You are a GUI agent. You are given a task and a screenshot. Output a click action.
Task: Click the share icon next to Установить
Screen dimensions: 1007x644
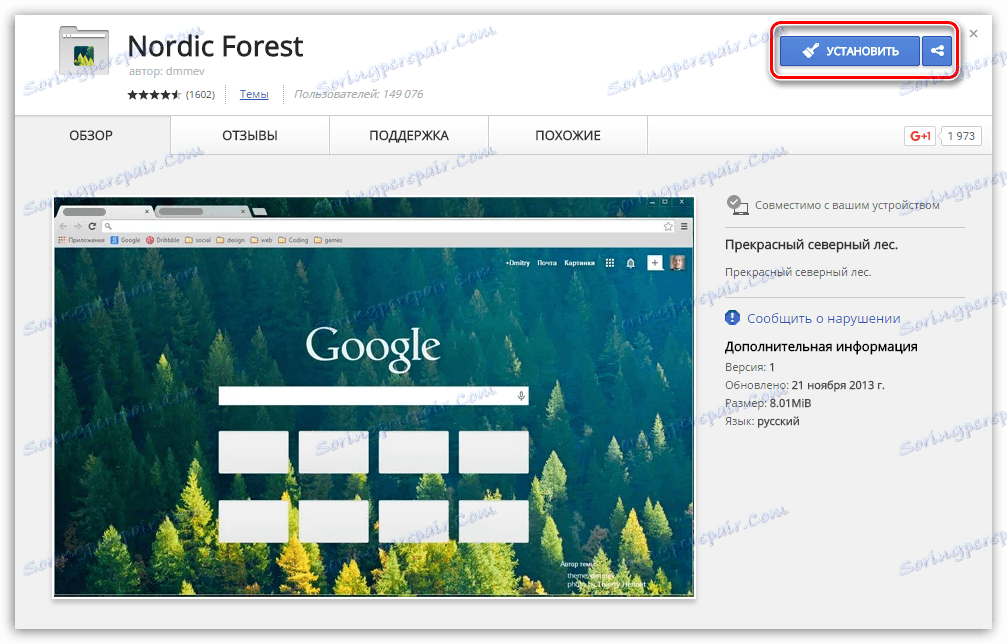(x=937, y=51)
